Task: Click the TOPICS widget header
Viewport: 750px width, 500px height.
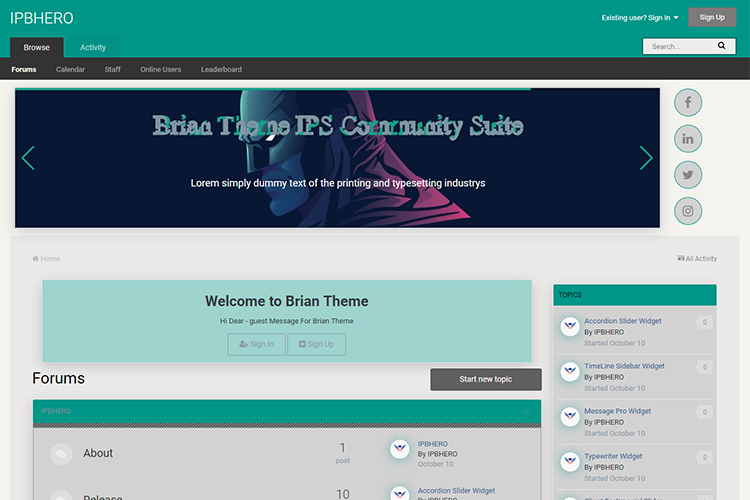Action: (x=635, y=295)
